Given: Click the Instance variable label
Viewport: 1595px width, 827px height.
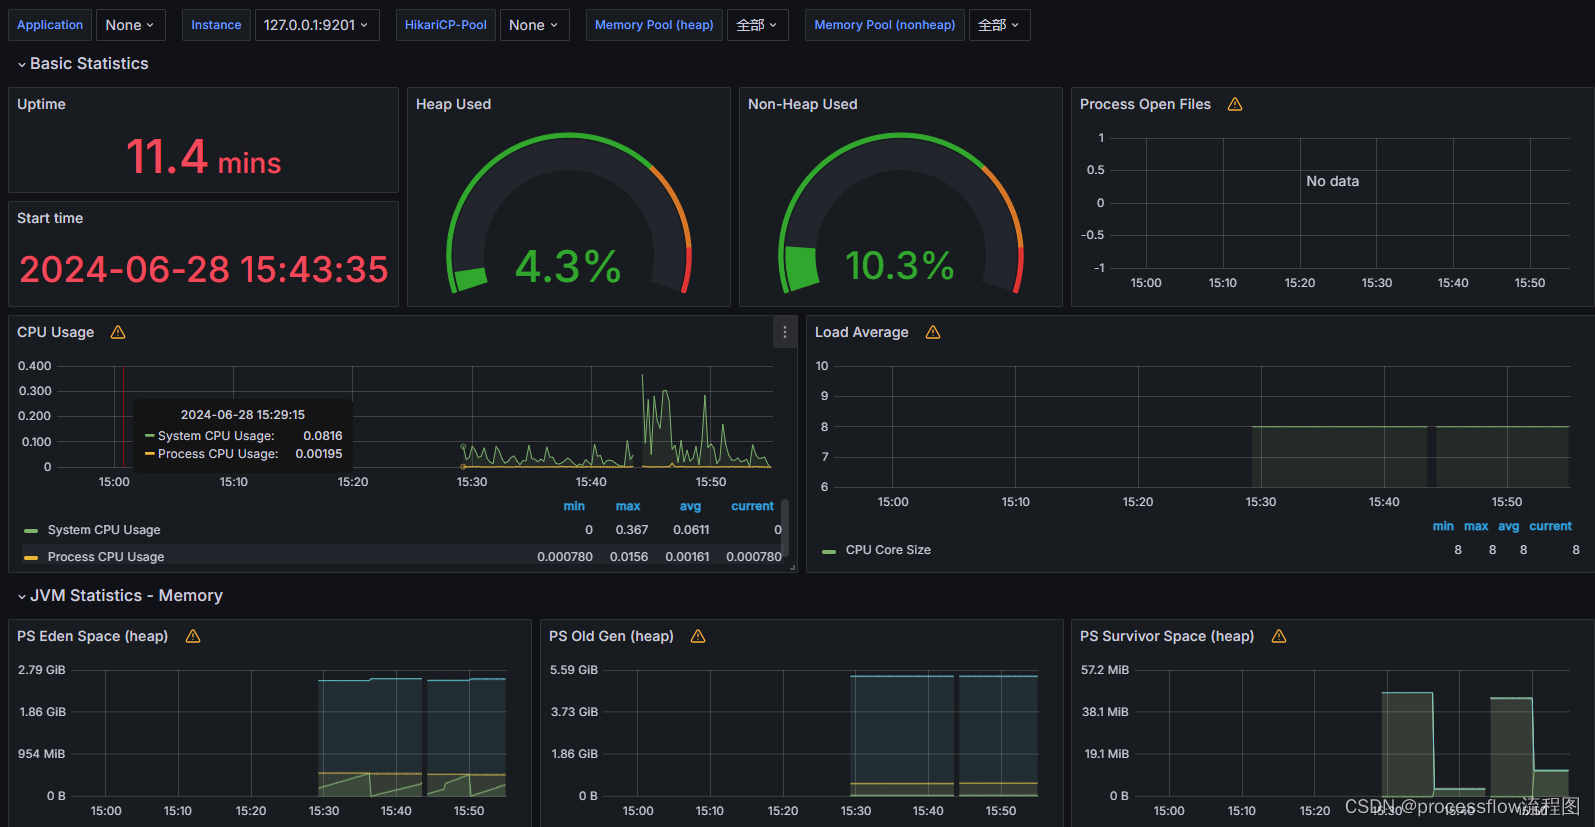Looking at the screenshot, I should click(216, 25).
